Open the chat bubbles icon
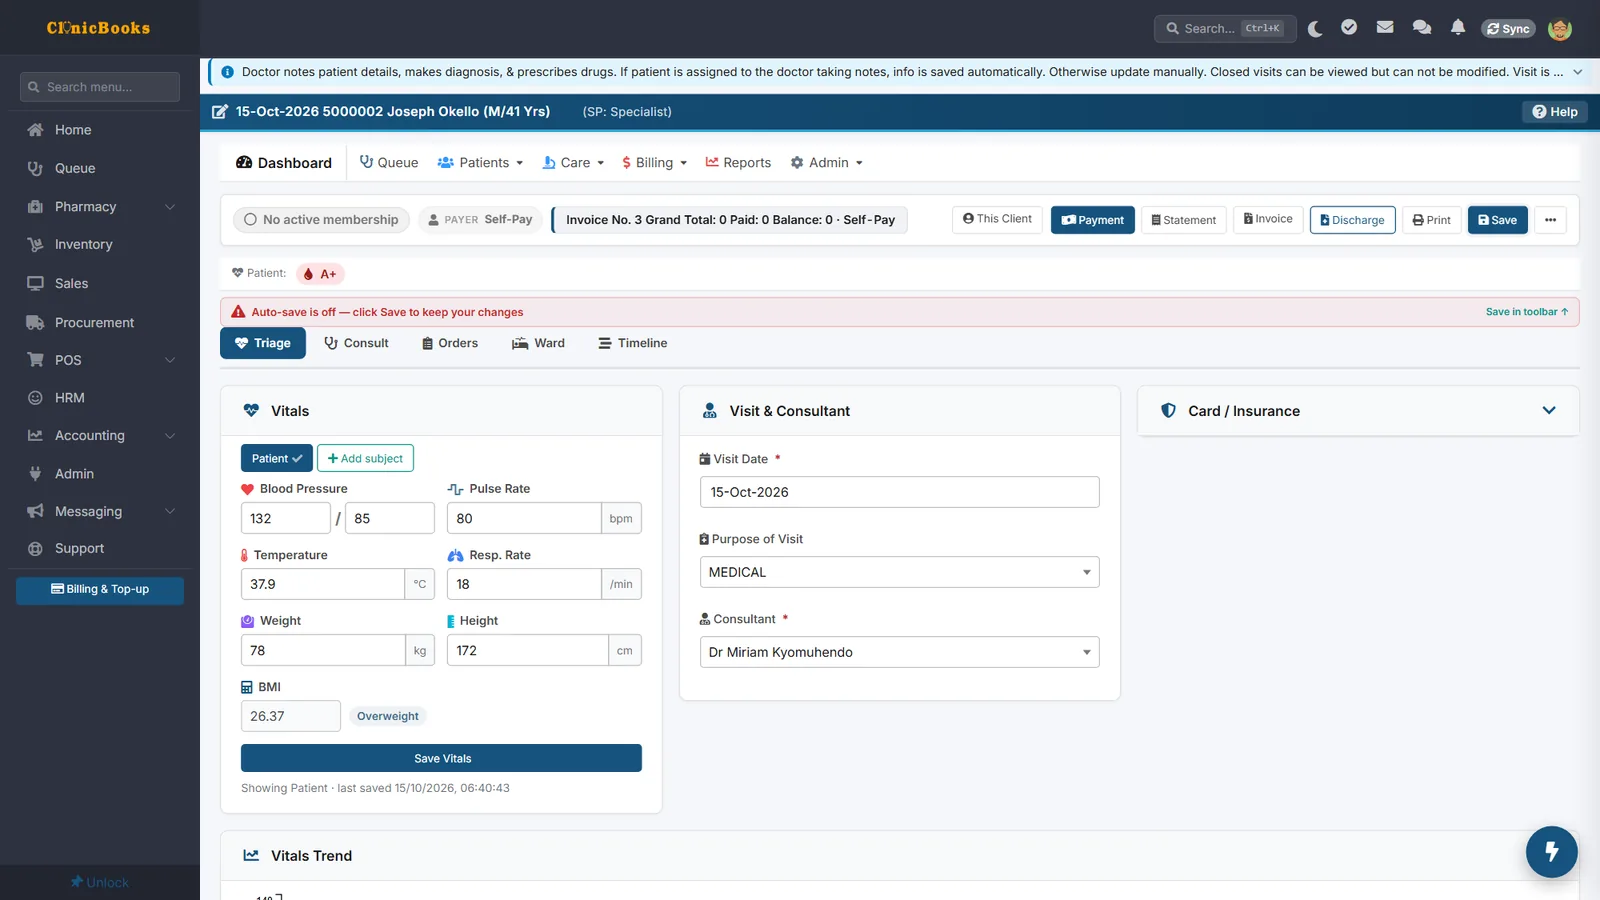This screenshot has width=1600, height=900. click(1422, 28)
